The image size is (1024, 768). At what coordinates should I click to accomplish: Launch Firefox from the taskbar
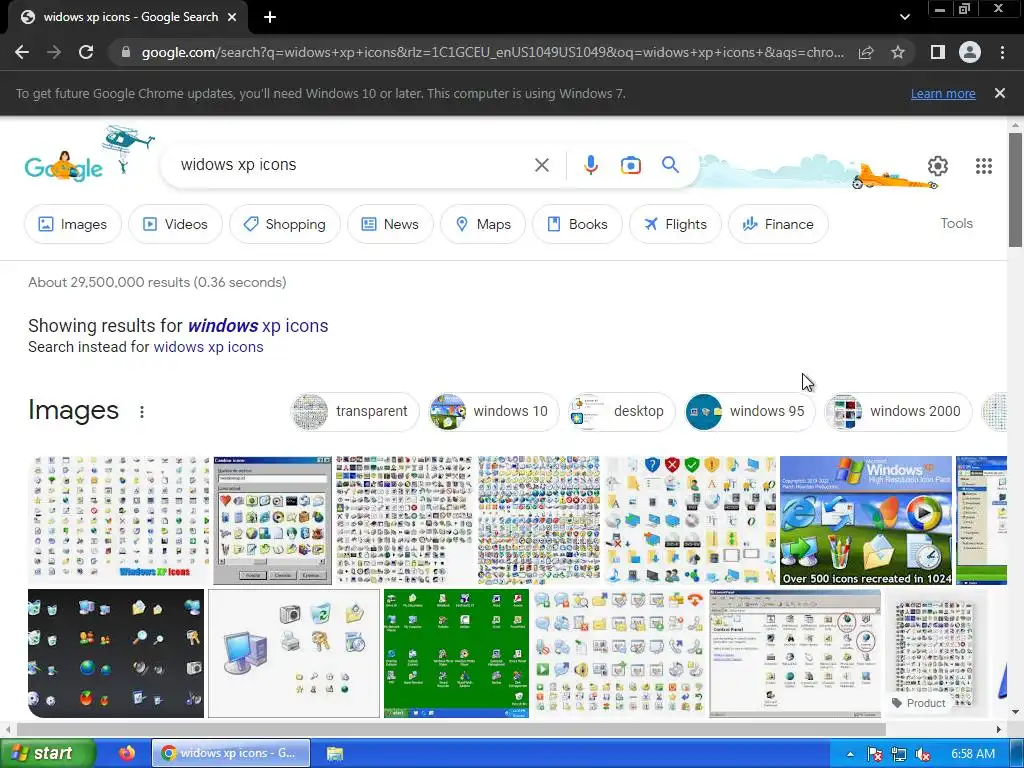pyautogui.click(x=127, y=753)
